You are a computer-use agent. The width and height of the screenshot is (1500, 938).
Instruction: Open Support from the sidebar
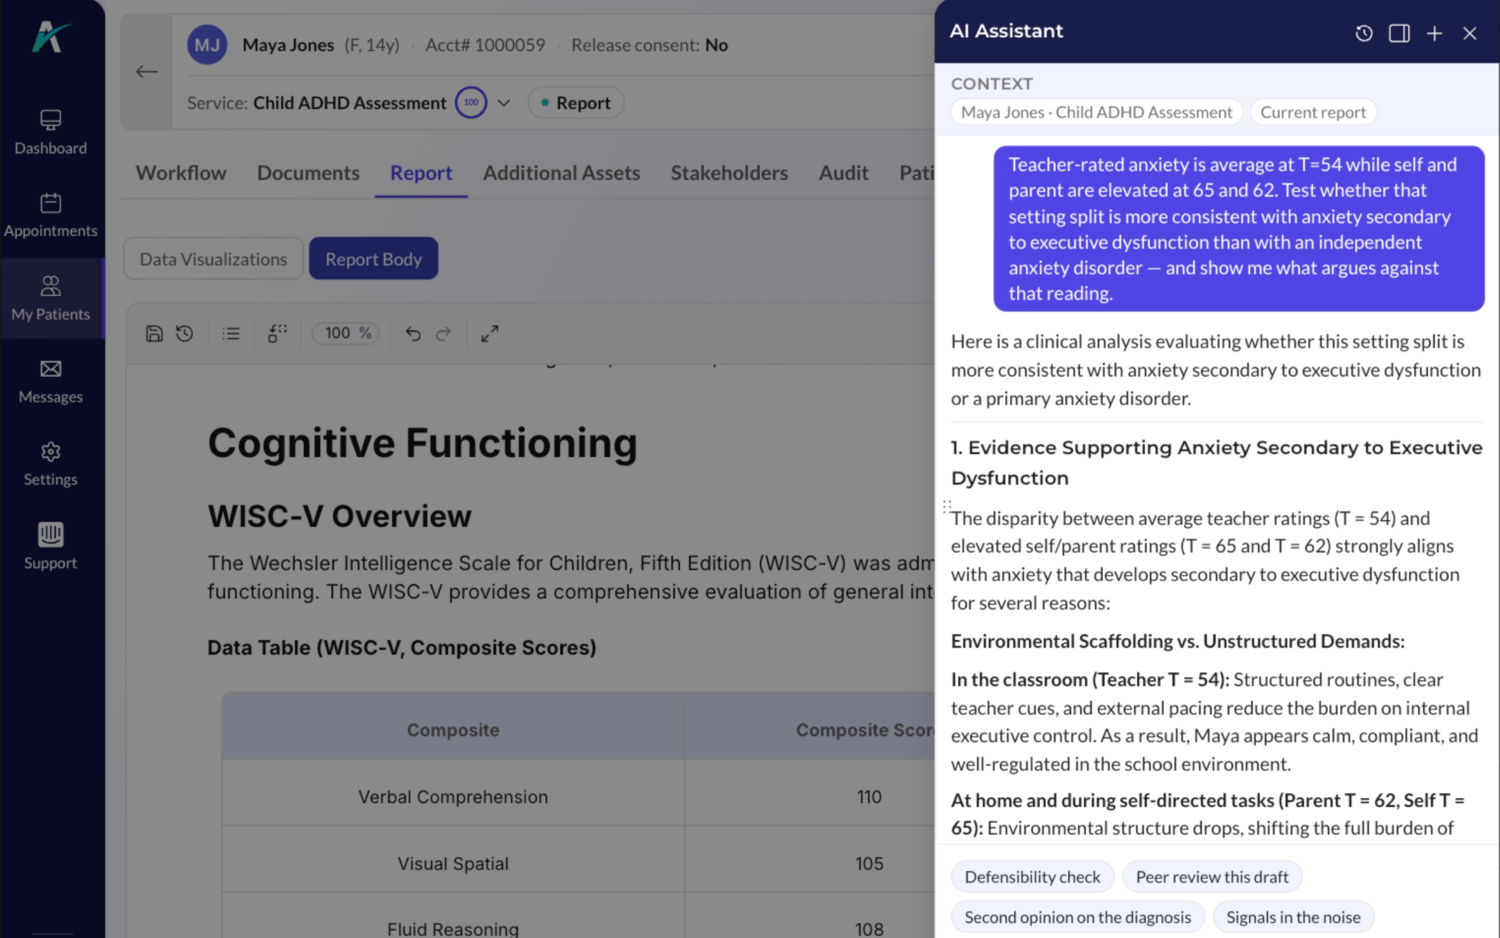pyautogui.click(x=51, y=547)
